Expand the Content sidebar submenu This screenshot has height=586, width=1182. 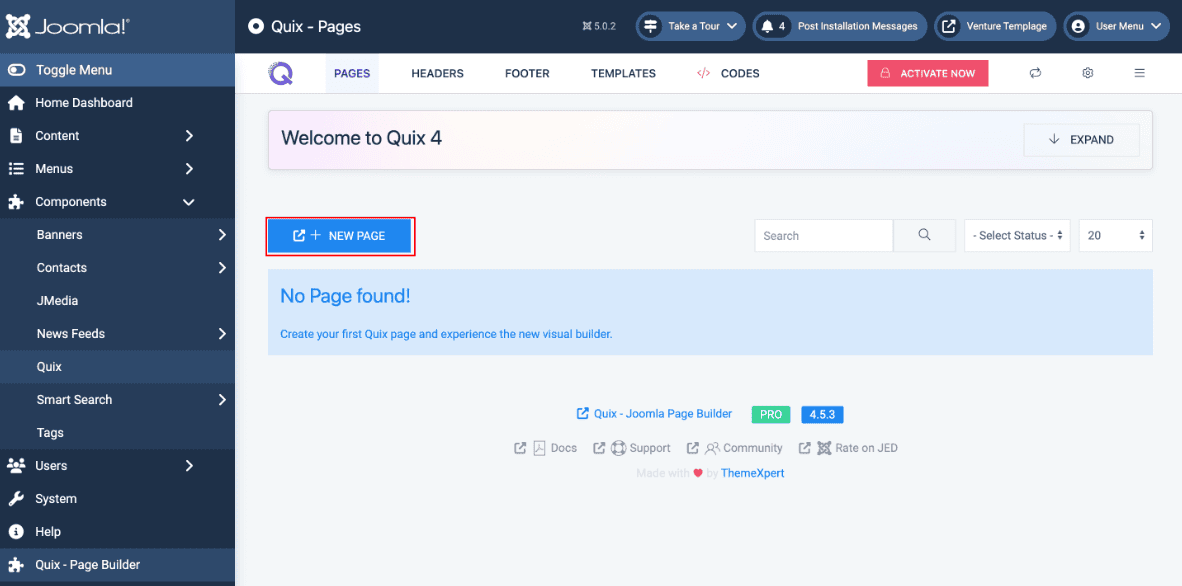coord(189,136)
